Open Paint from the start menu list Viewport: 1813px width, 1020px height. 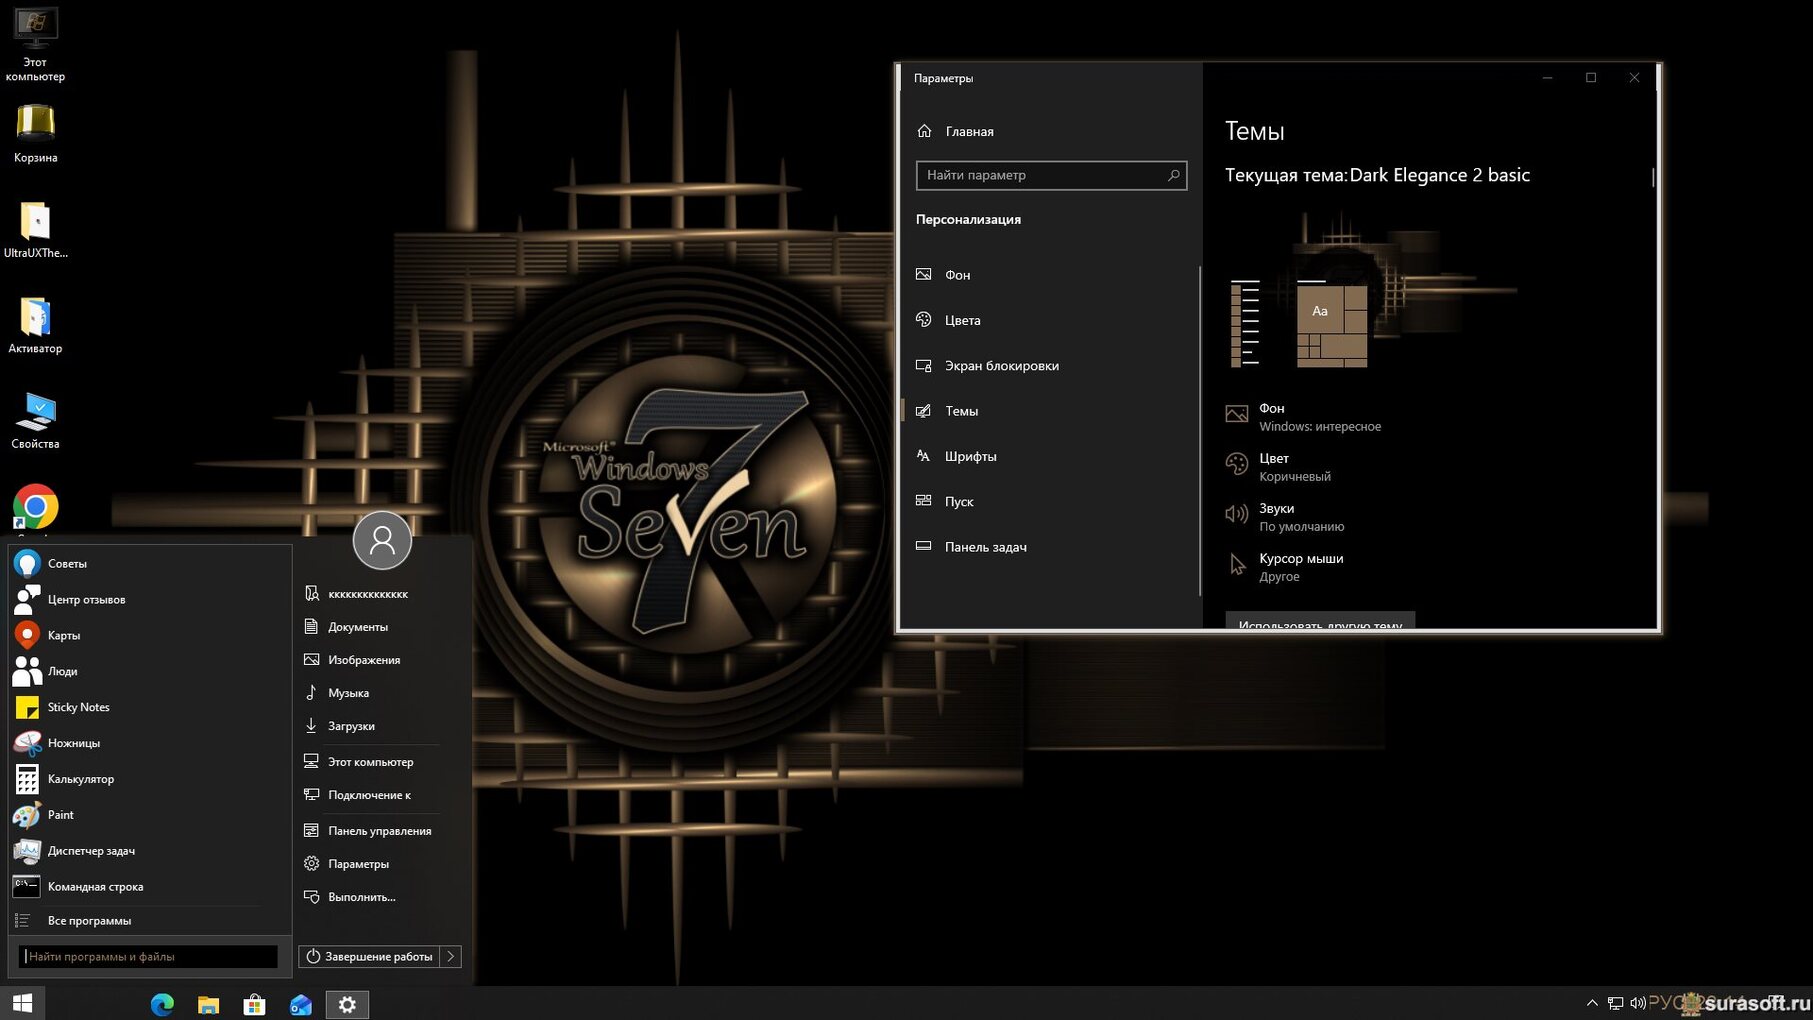pyautogui.click(x=60, y=815)
